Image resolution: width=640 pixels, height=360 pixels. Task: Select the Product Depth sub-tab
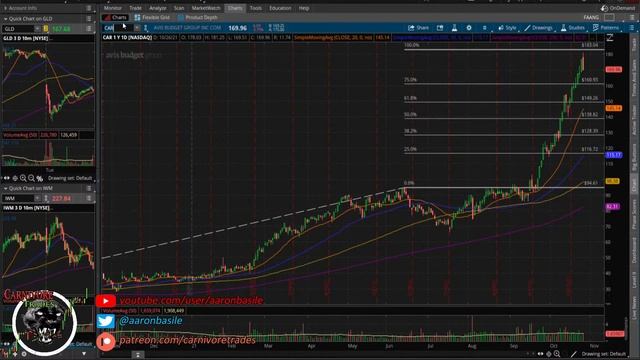pos(198,18)
